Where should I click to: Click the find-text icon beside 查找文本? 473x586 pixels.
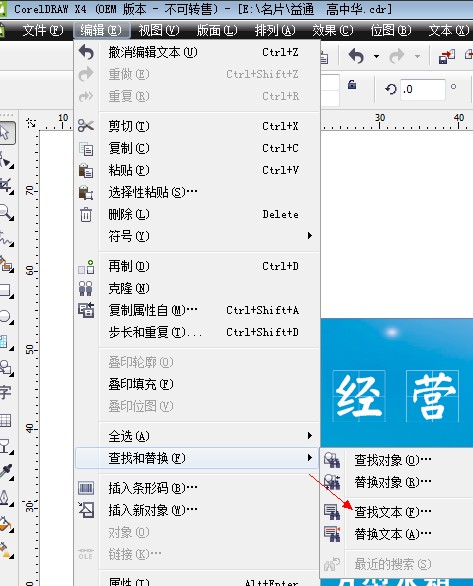pyautogui.click(x=332, y=512)
